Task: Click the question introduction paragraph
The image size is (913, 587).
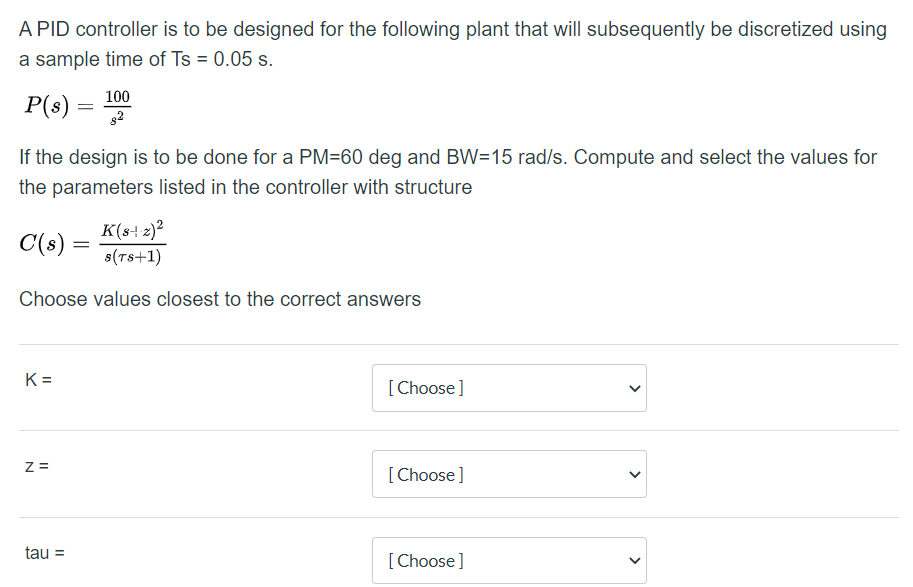Action: (x=450, y=43)
